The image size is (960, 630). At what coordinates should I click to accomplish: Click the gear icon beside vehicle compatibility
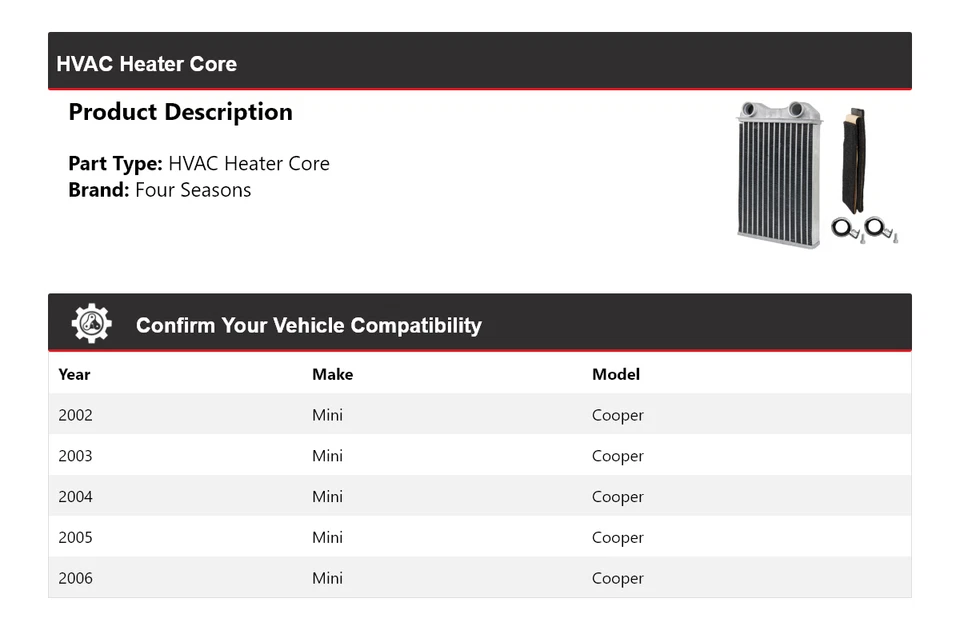pos(91,324)
